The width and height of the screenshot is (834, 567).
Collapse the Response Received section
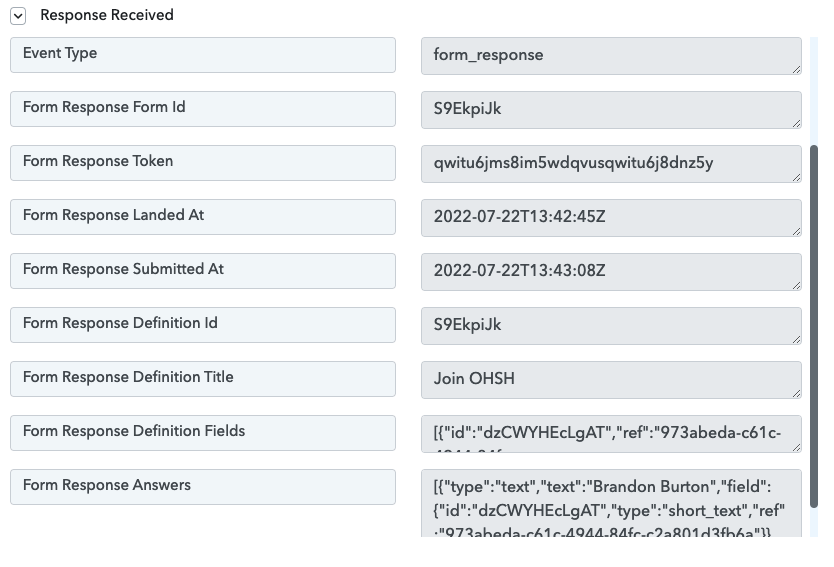point(18,16)
